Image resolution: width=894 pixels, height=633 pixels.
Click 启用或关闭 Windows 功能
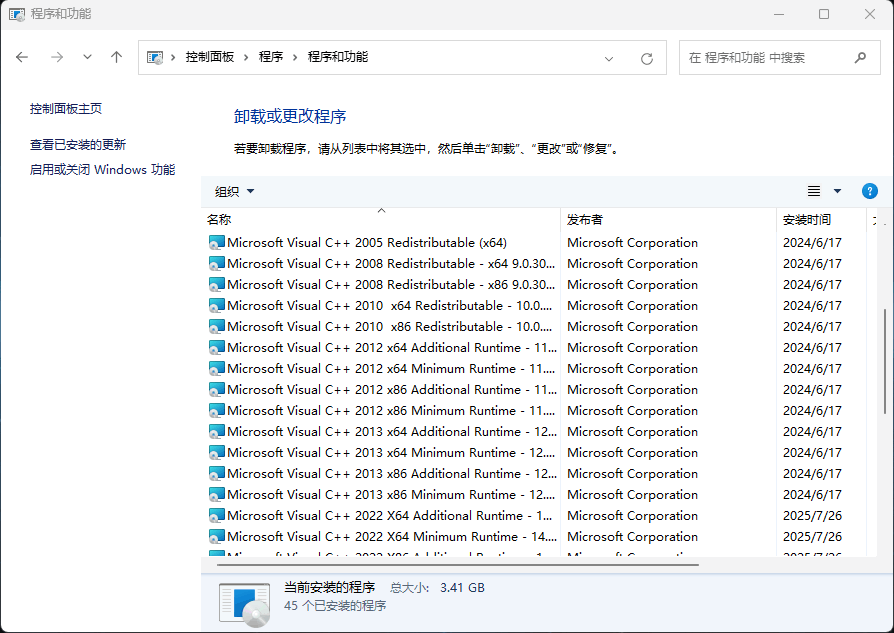[x=102, y=170]
